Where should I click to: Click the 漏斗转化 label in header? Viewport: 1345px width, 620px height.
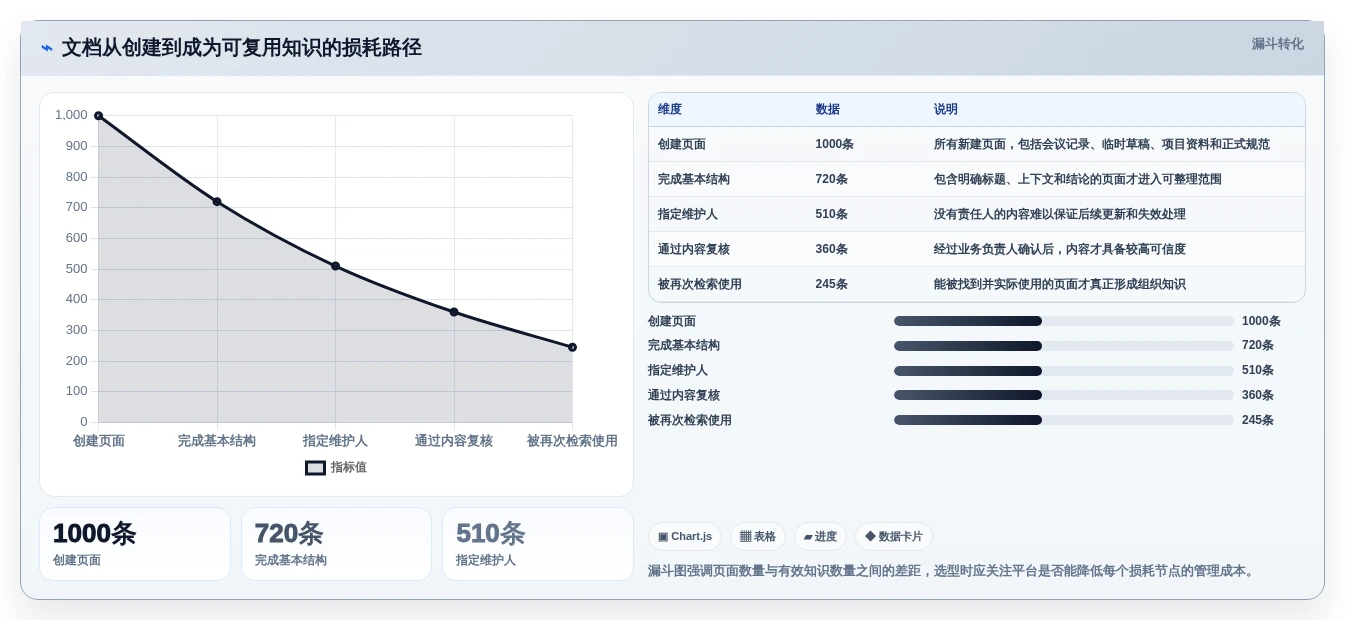1277,44
